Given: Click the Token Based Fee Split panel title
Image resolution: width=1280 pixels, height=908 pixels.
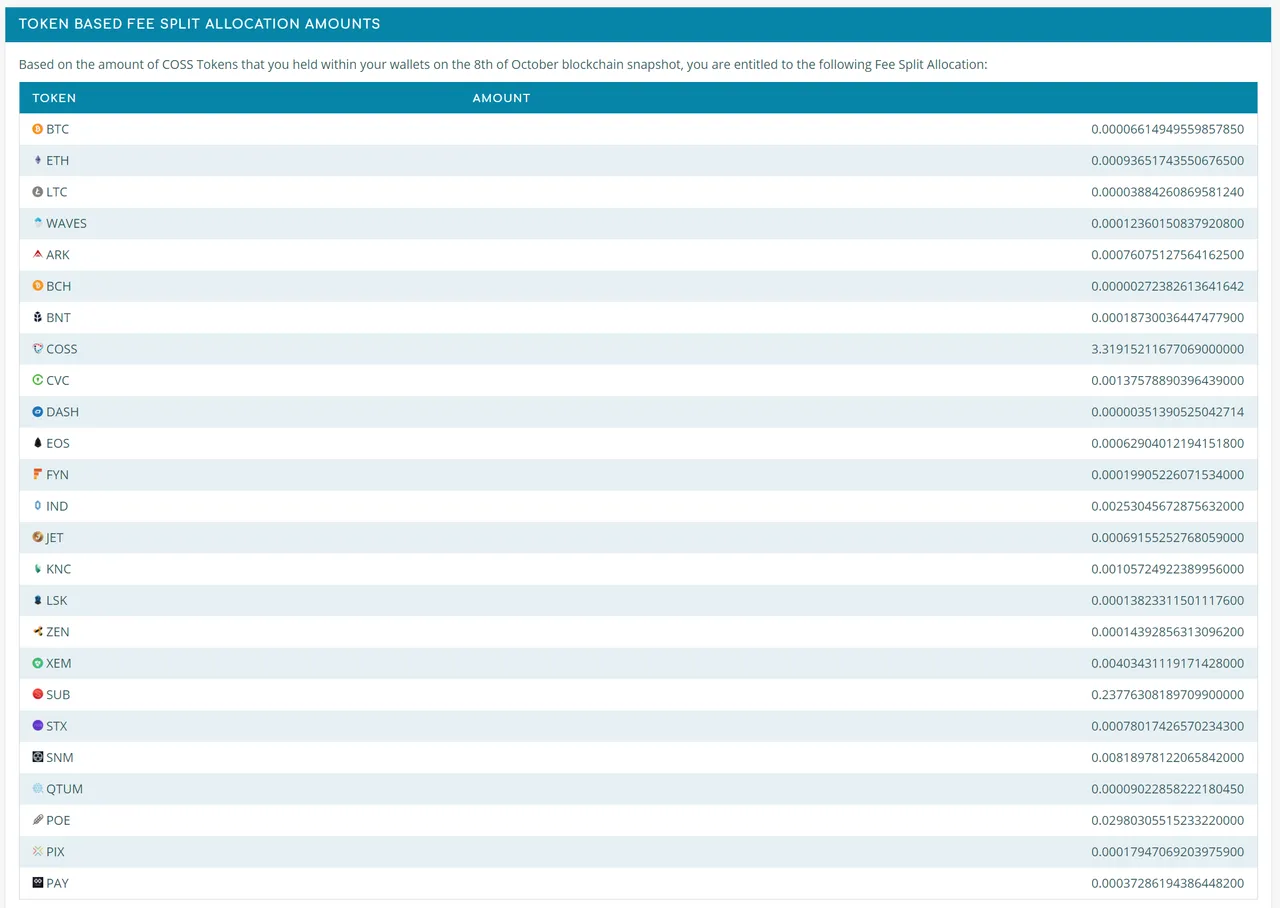Looking at the screenshot, I should point(199,24).
